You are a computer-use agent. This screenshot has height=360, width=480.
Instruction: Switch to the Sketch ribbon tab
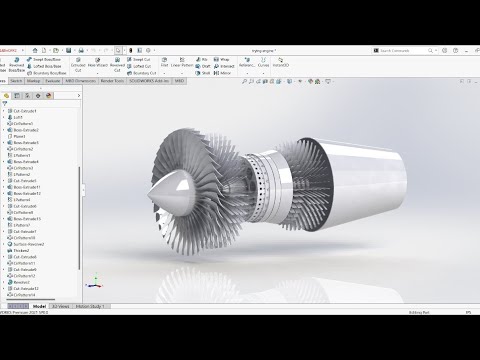16,81
